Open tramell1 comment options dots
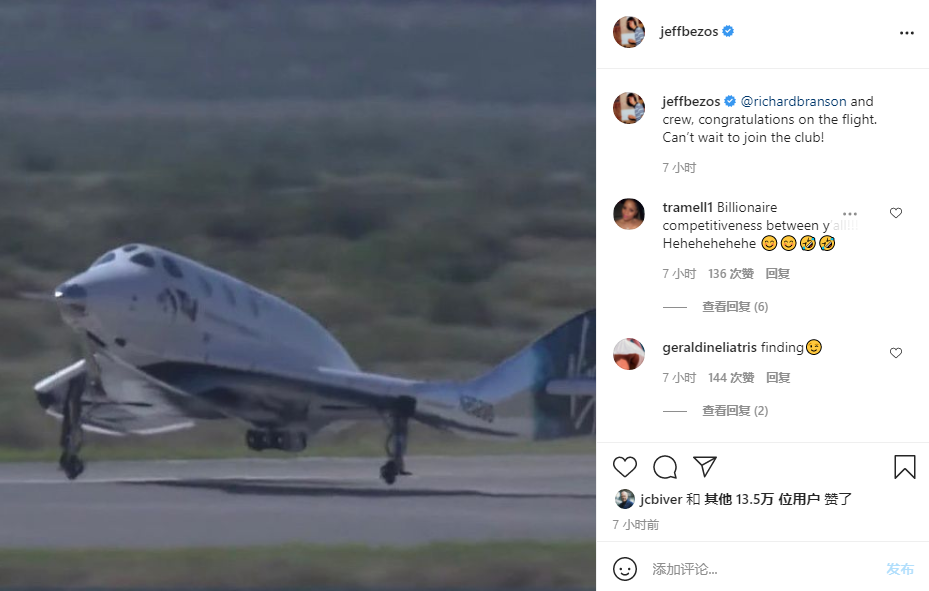The width and height of the screenshot is (929, 591). pos(850,213)
